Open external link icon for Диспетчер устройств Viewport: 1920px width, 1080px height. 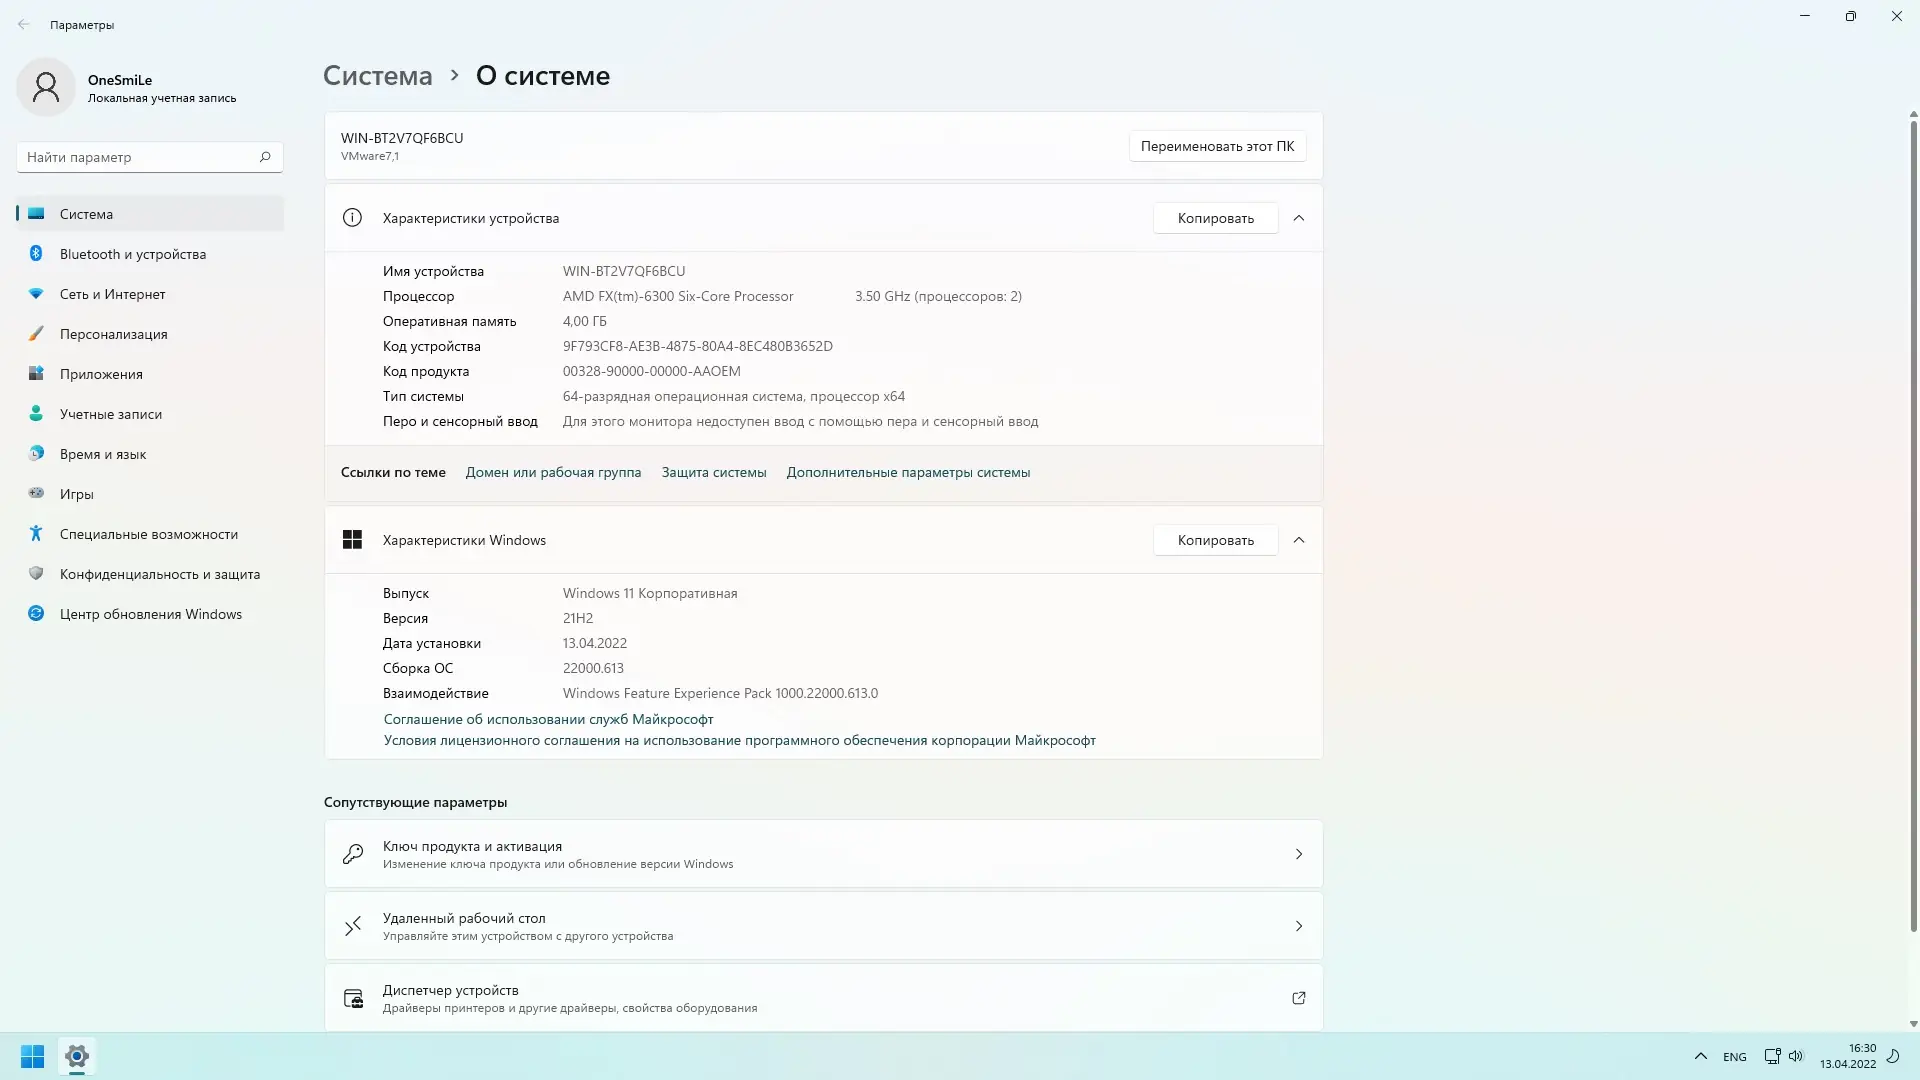[1298, 998]
